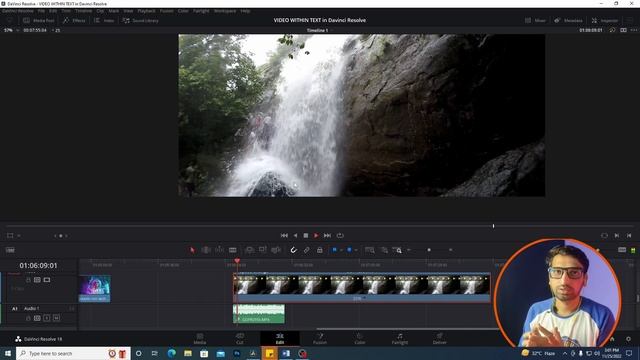Open Microsoft Edge from the taskbar

pos(171,353)
